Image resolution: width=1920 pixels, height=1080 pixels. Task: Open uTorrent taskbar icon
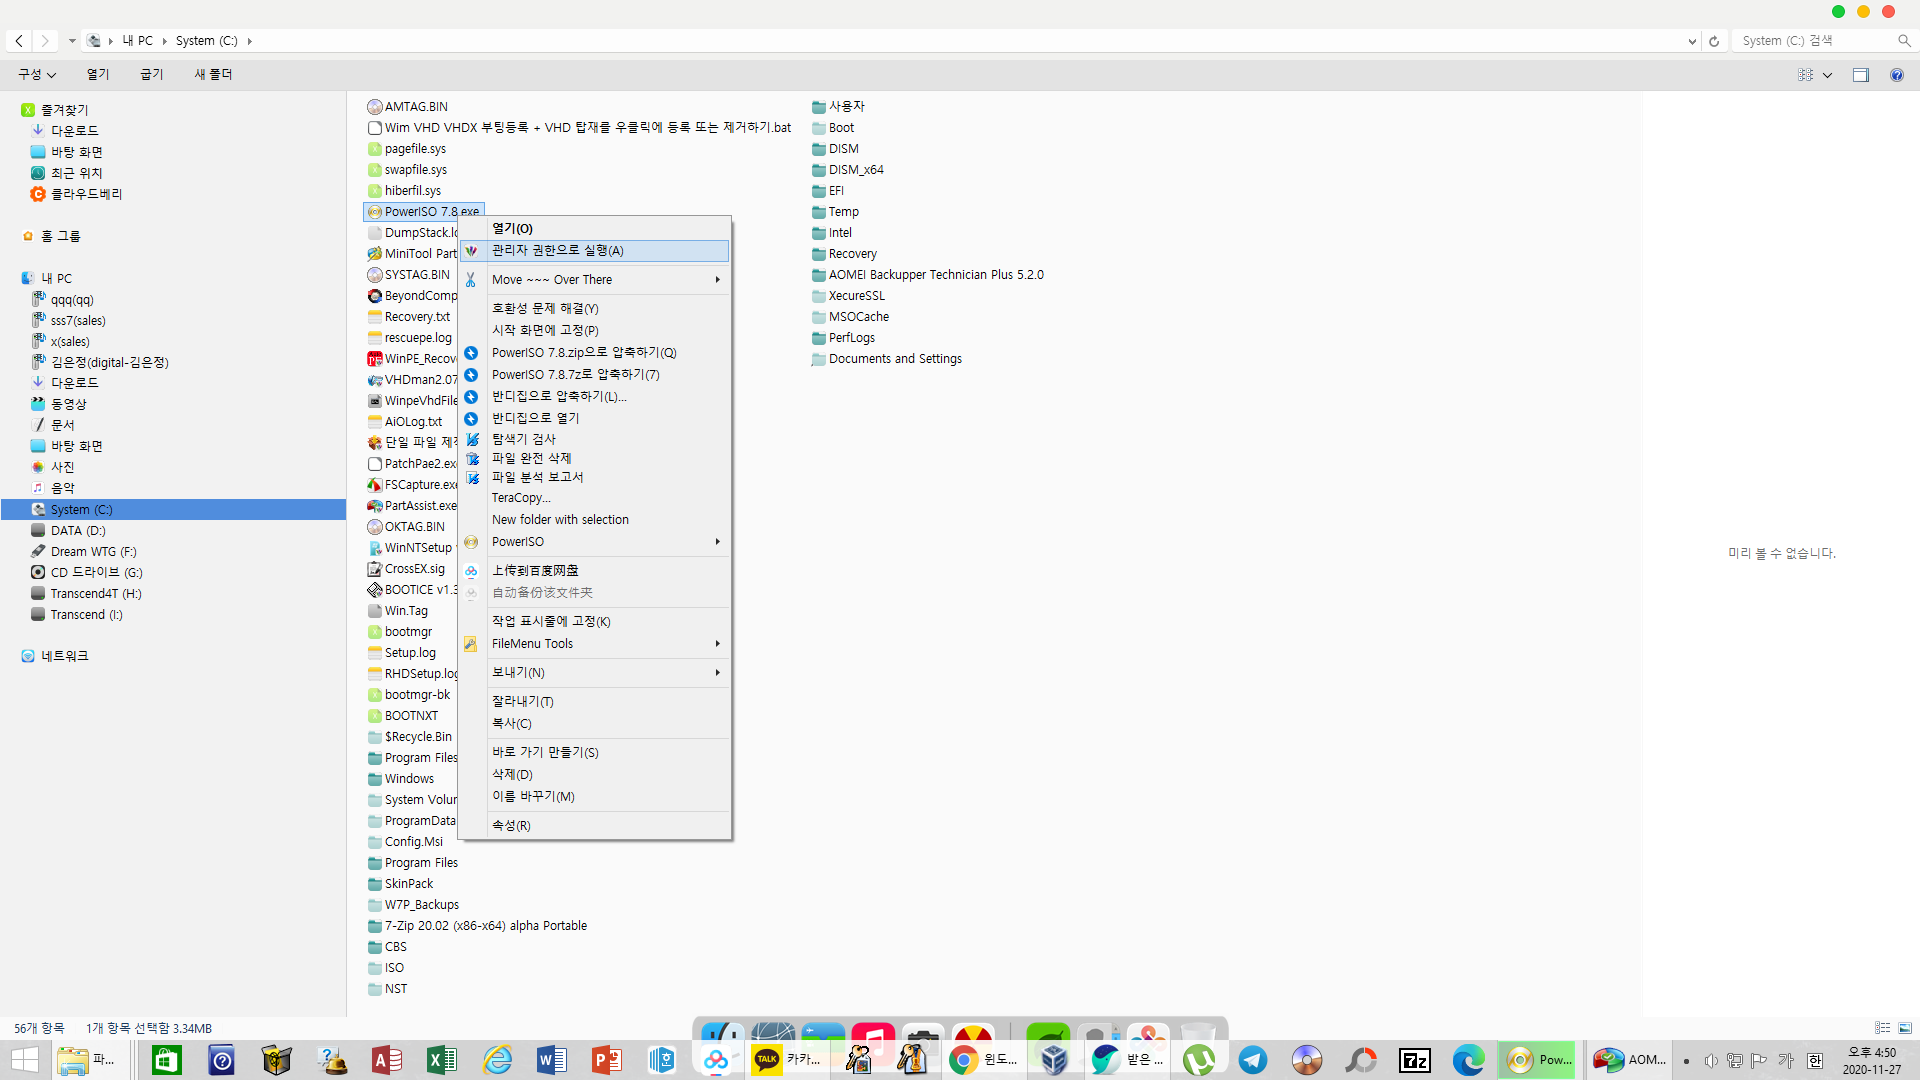1198,1060
